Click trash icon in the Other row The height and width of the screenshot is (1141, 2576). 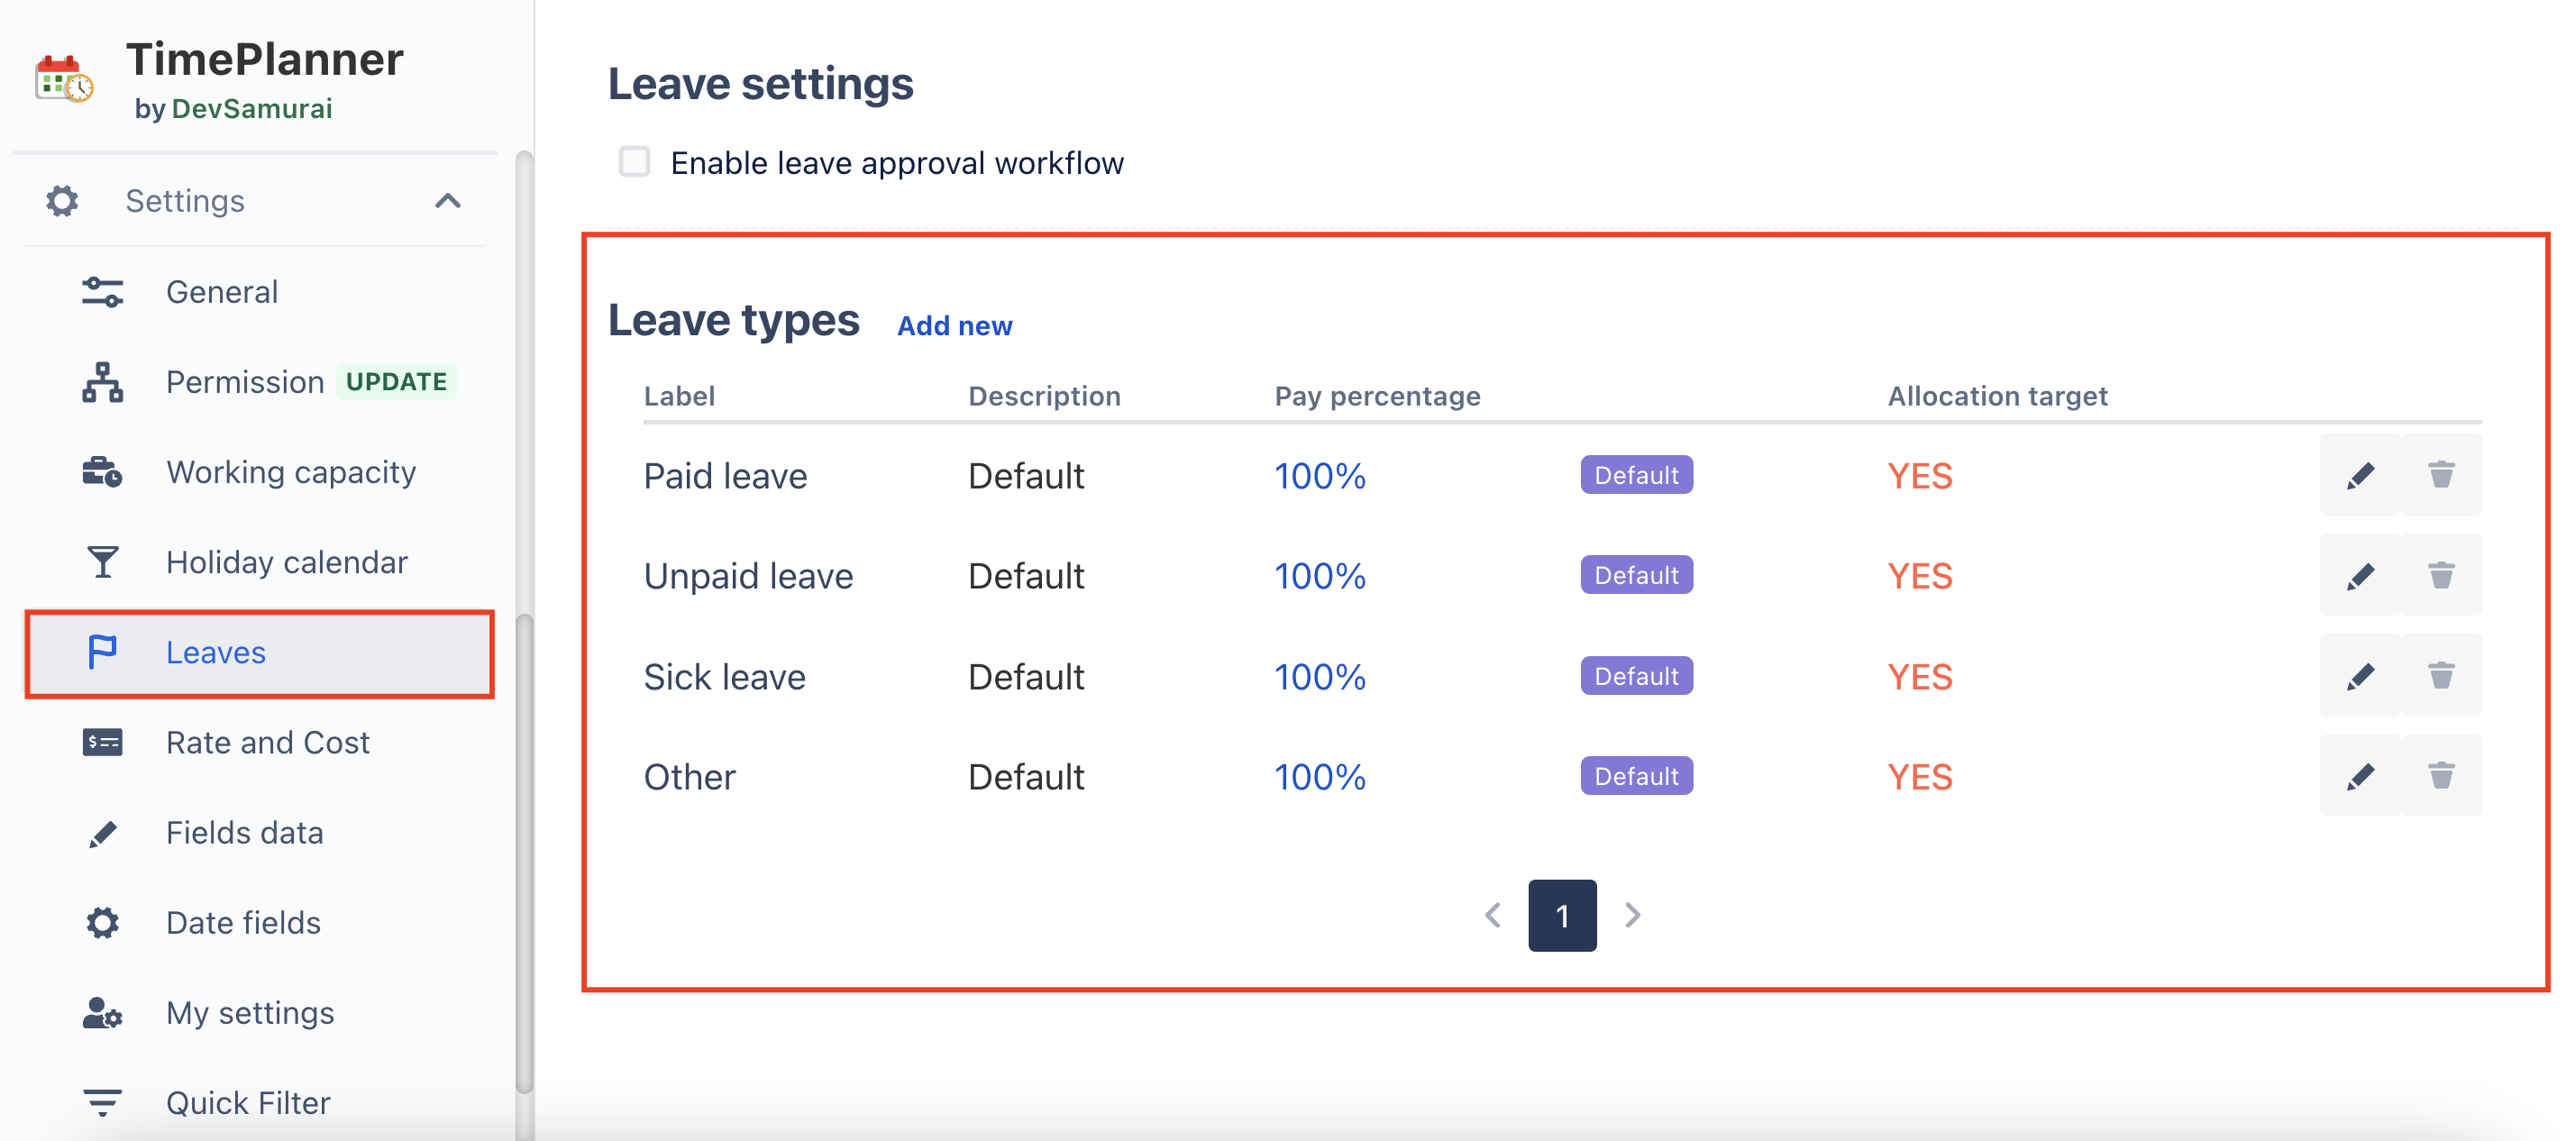click(2440, 776)
